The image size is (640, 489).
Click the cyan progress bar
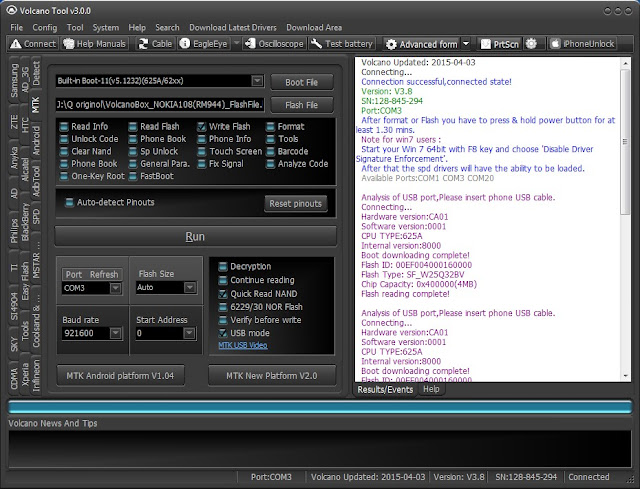click(x=320, y=407)
